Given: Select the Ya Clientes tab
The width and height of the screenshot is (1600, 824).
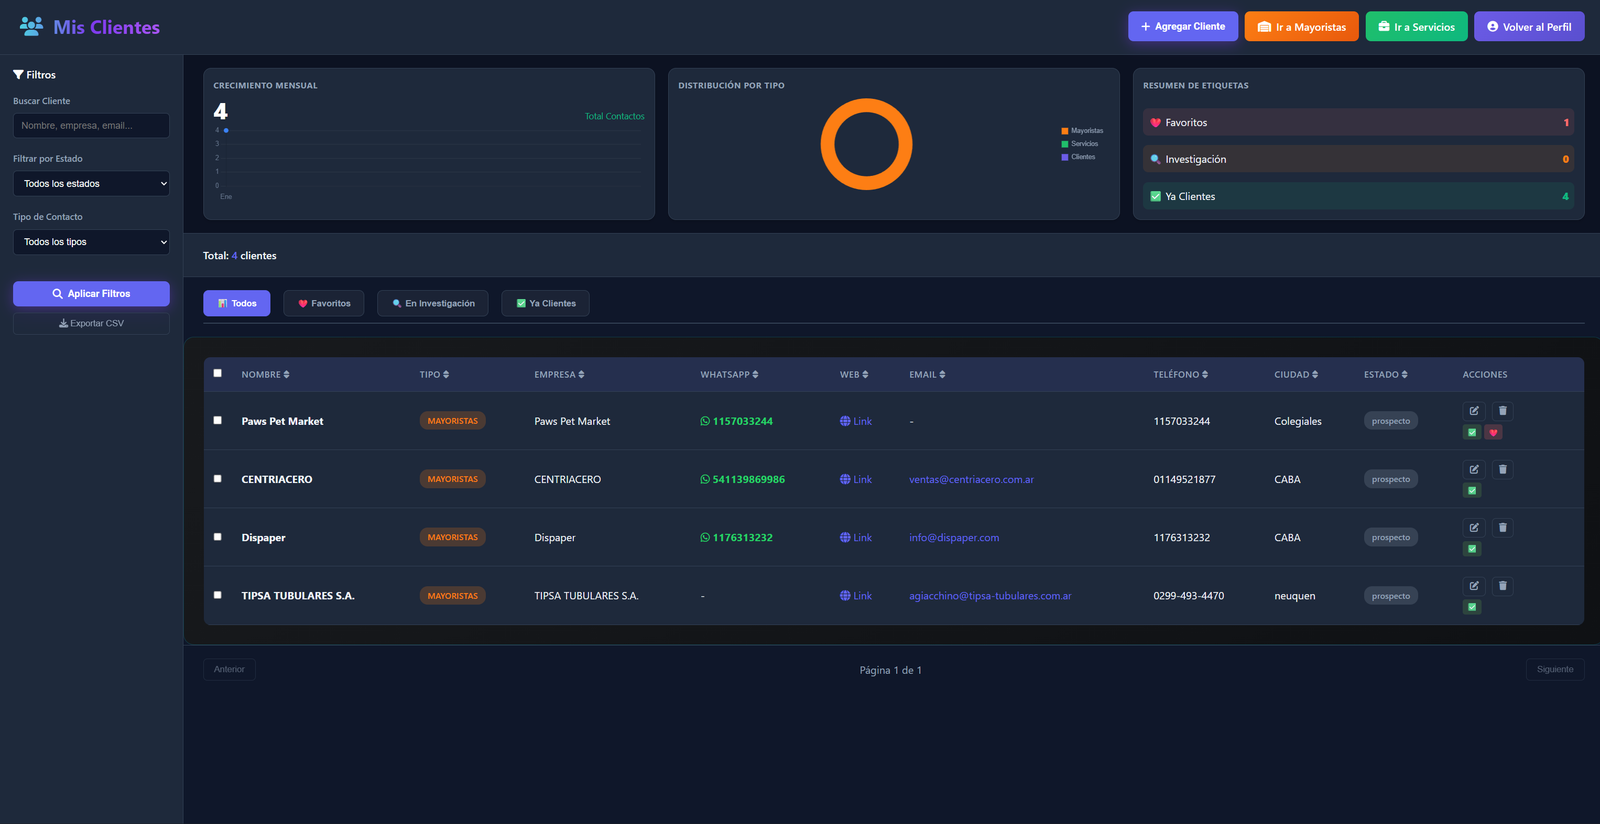Looking at the screenshot, I should pos(545,303).
